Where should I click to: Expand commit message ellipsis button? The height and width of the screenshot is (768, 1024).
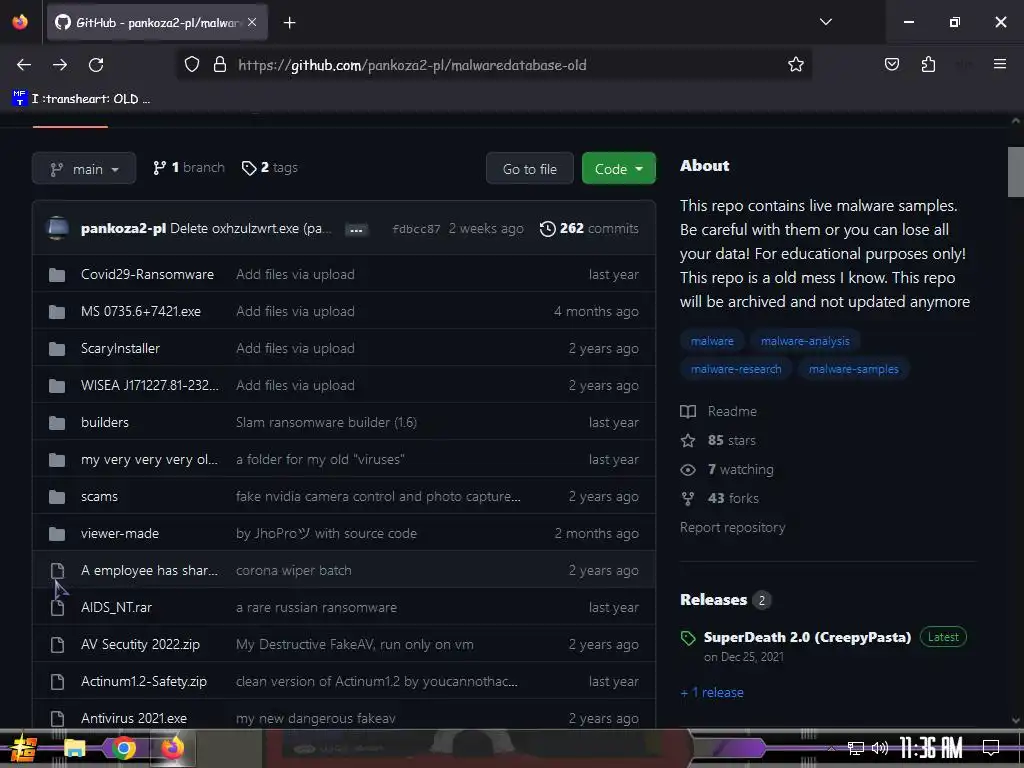pyautogui.click(x=356, y=230)
